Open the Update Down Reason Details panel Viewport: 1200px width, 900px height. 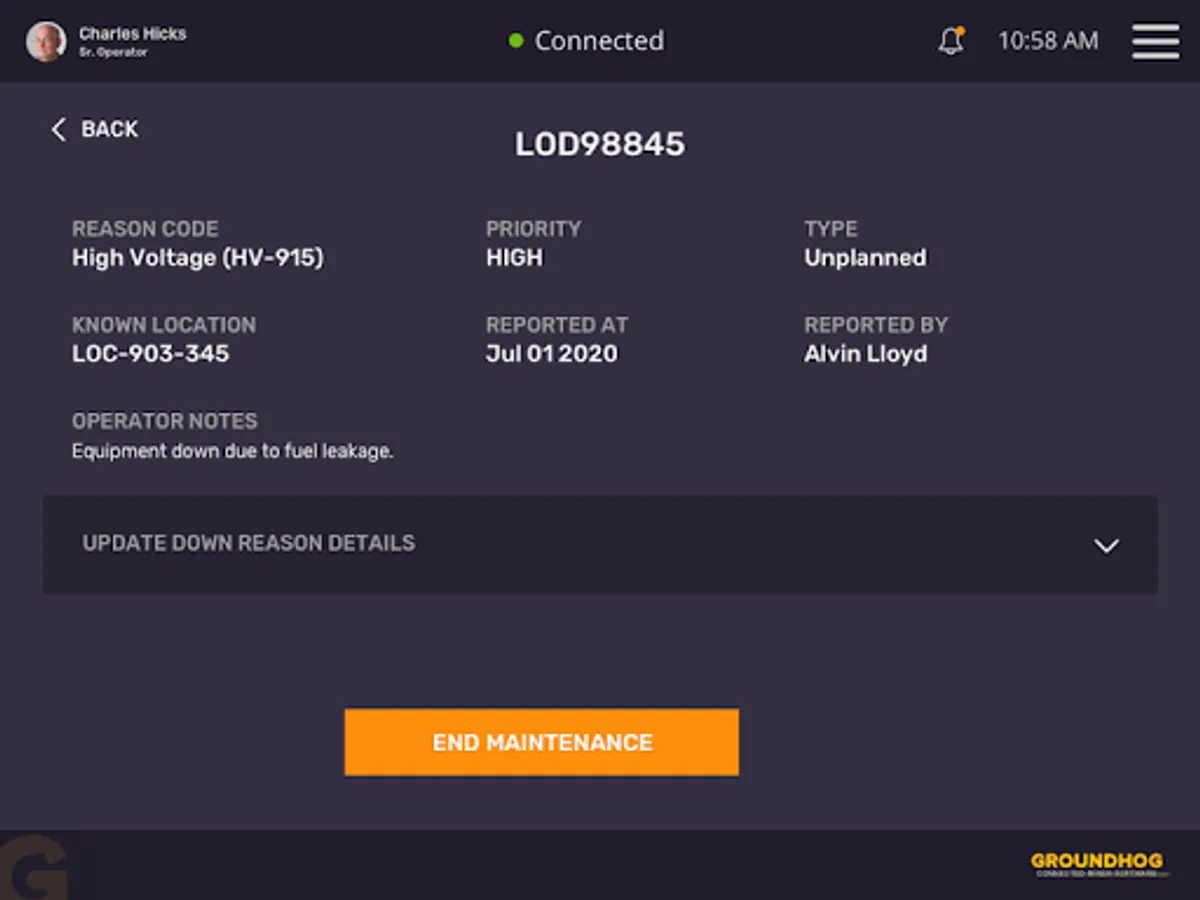(x=600, y=544)
